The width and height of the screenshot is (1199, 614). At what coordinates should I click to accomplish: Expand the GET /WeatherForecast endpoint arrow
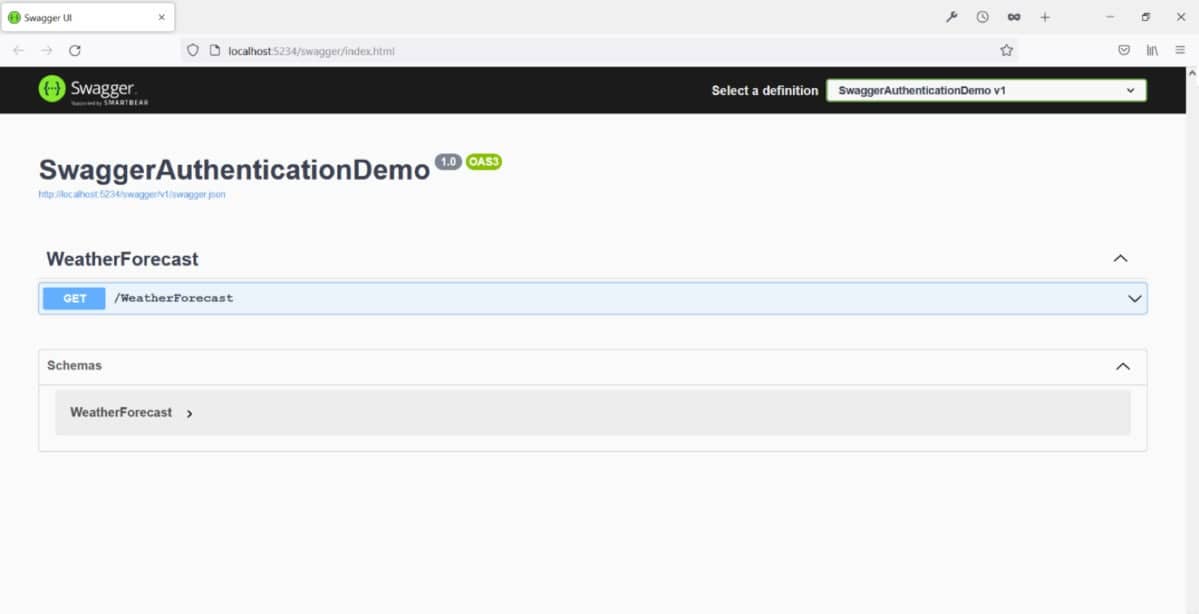(x=1134, y=298)
